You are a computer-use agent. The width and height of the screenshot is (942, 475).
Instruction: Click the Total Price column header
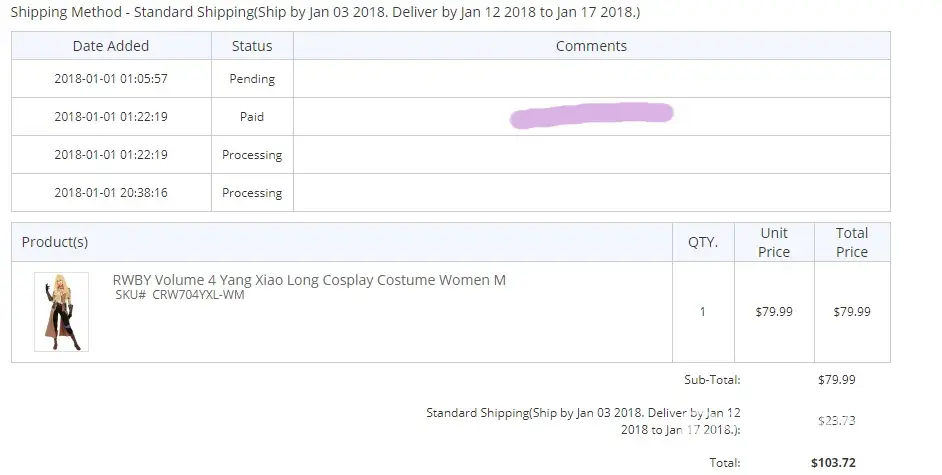point(852,242)
